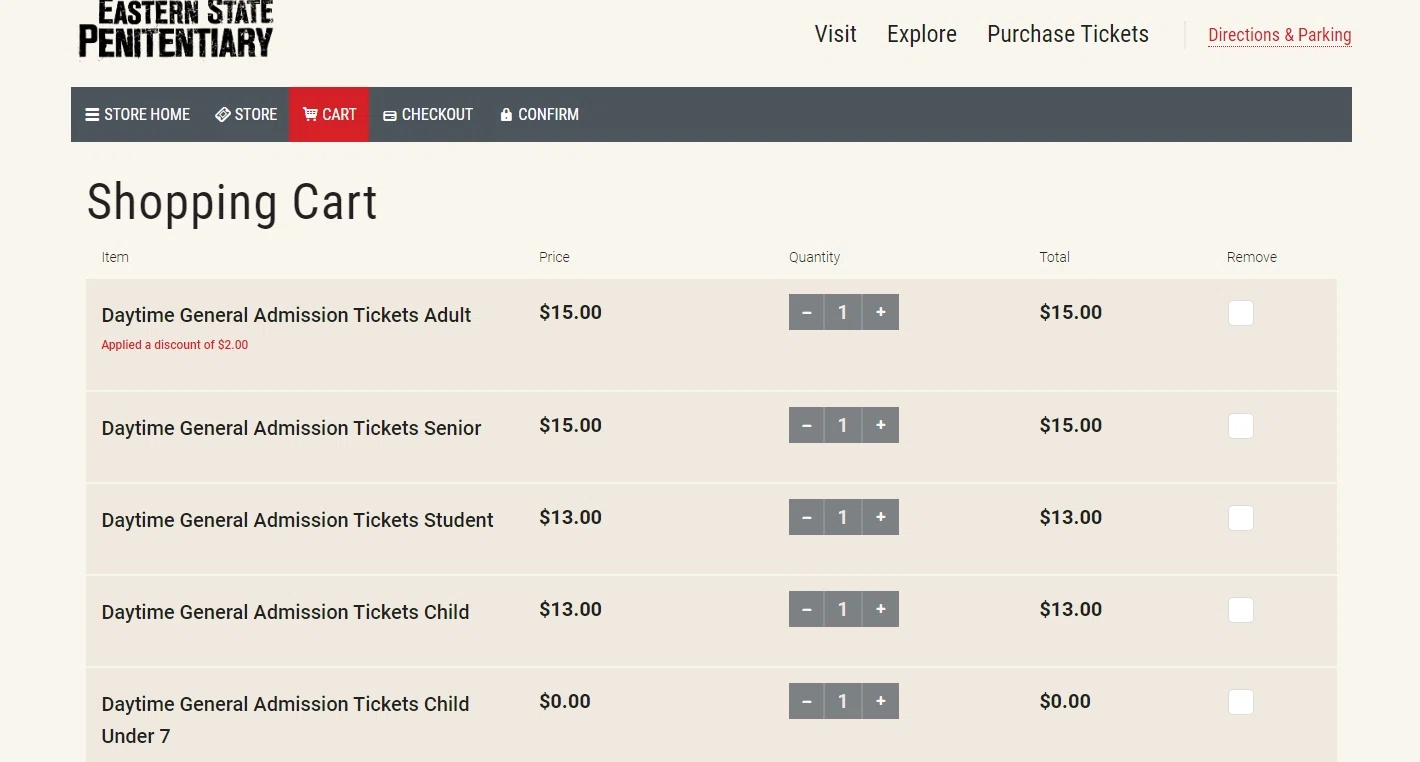The width and height of the screenshot is (1420, 762).
Task: Open the Store tab
Action: coord(246,114)
